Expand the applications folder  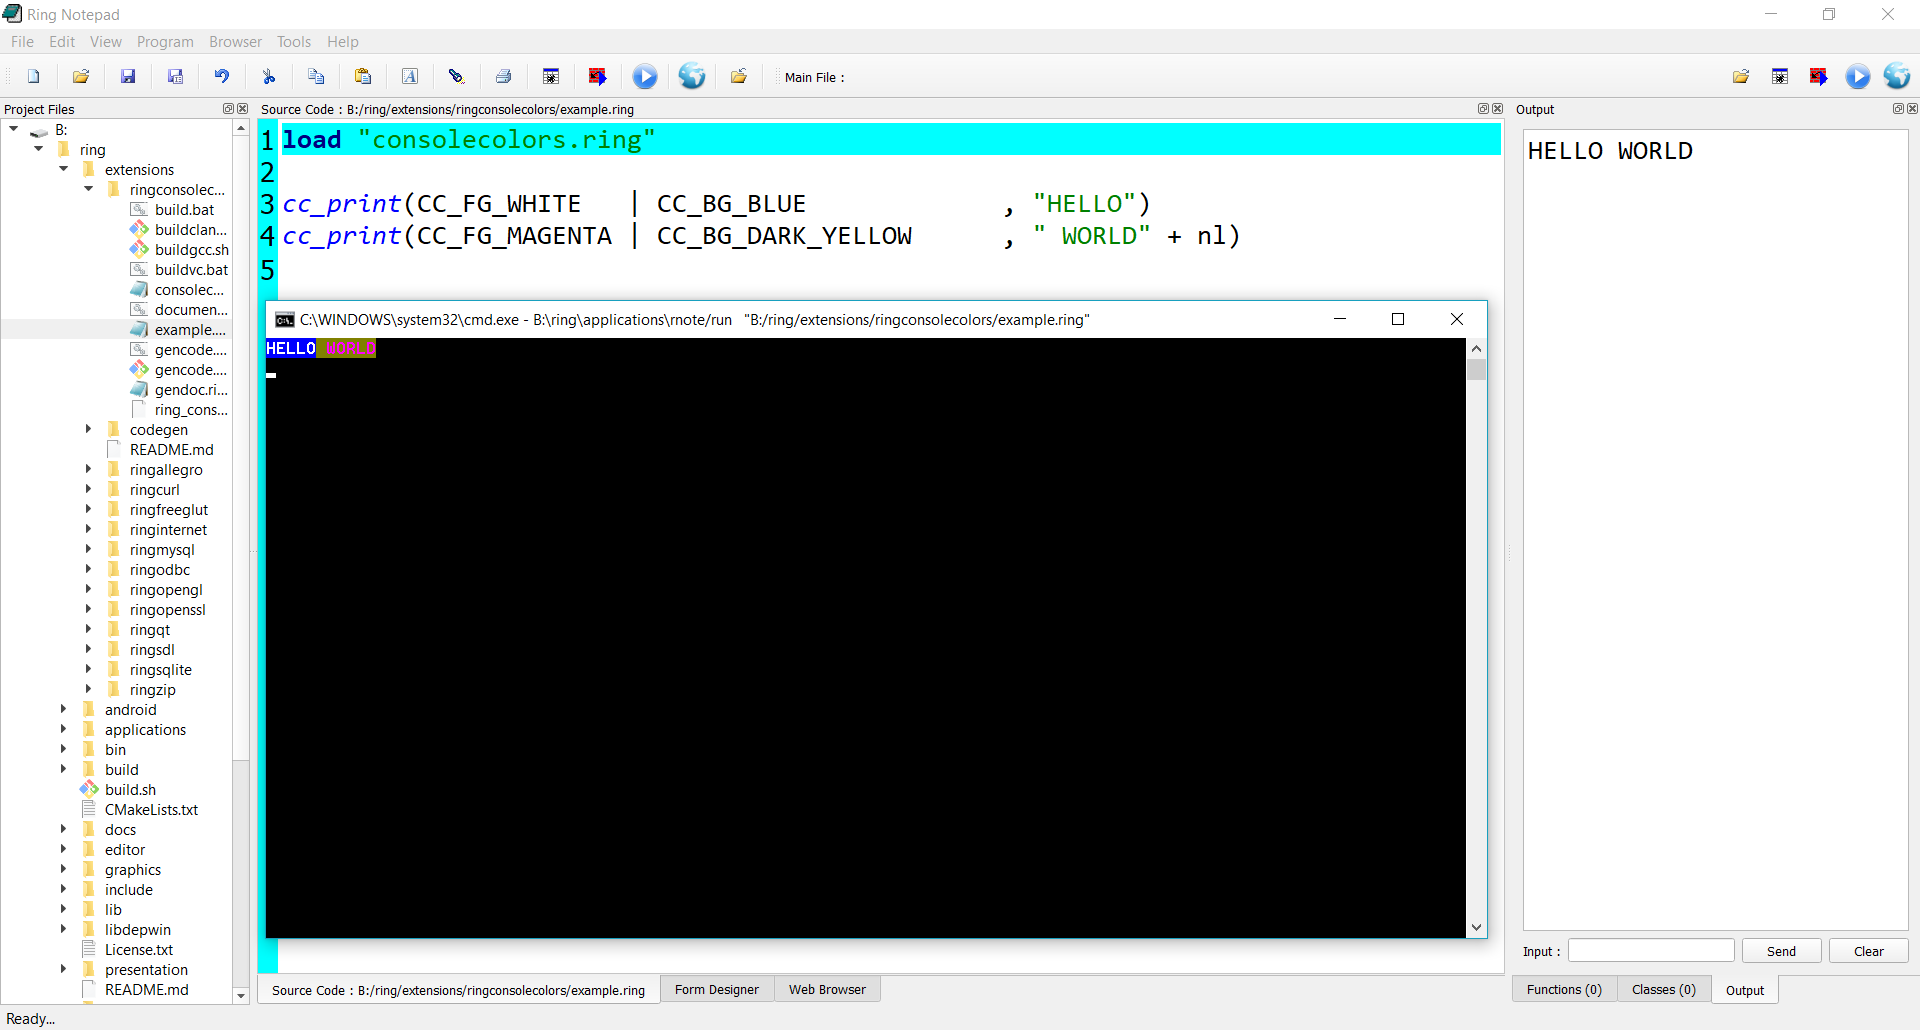pyautogui.click(x=63, y=729)
